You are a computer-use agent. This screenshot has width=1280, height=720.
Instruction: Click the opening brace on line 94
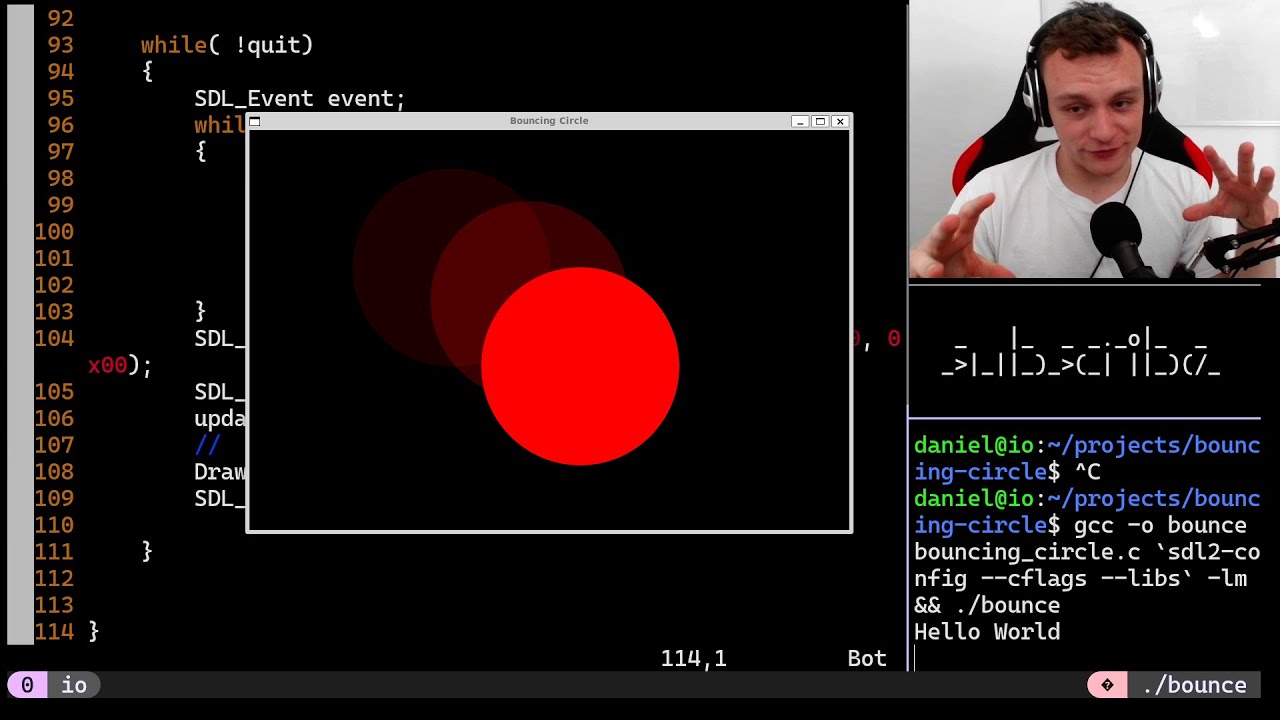[x=147, y=72]
